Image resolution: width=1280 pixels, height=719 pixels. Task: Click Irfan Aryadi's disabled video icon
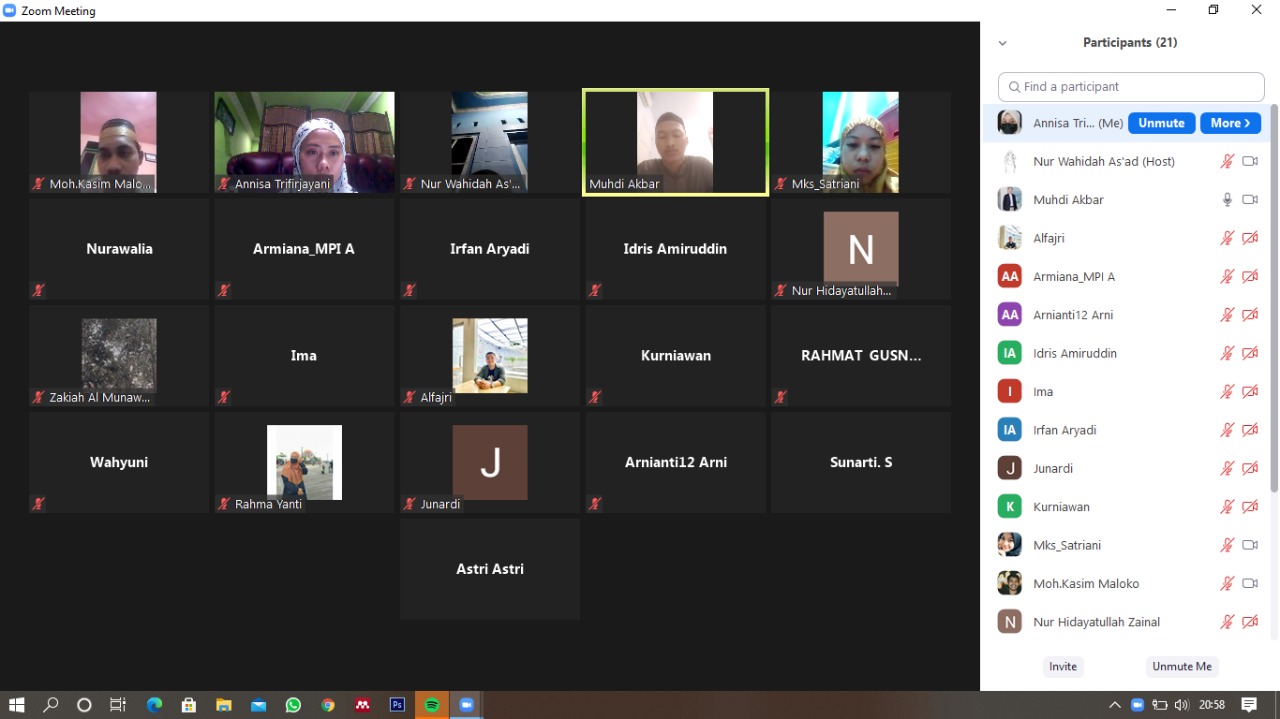1250,430
